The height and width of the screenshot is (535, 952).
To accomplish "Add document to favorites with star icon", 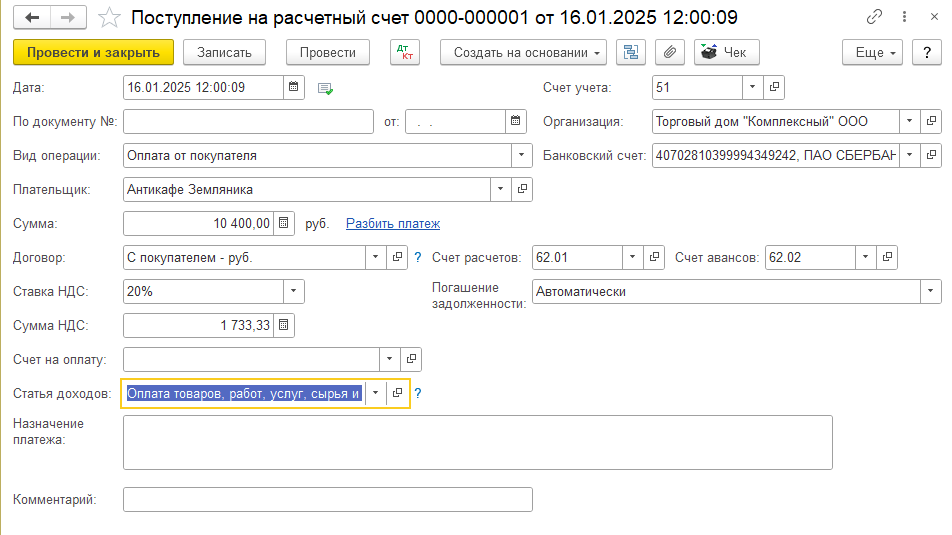I will (109, 18).
